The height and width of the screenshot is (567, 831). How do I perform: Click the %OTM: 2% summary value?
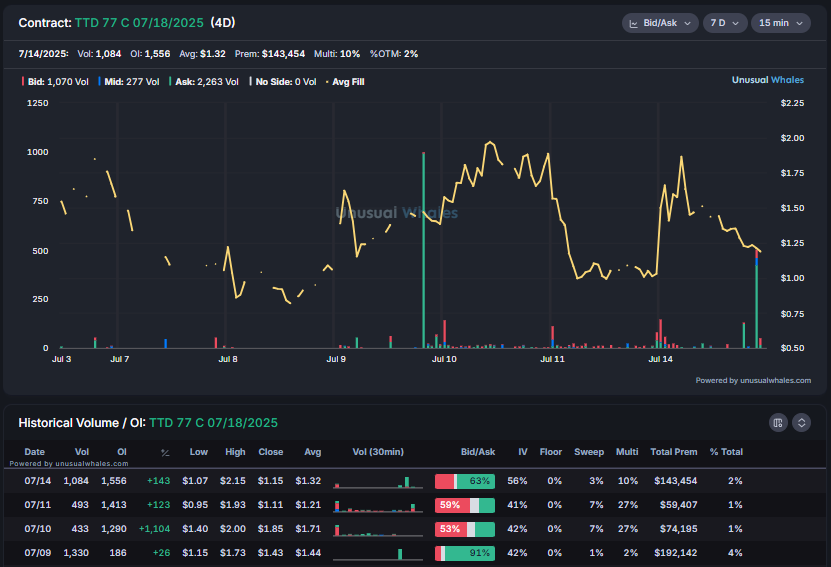394,54
